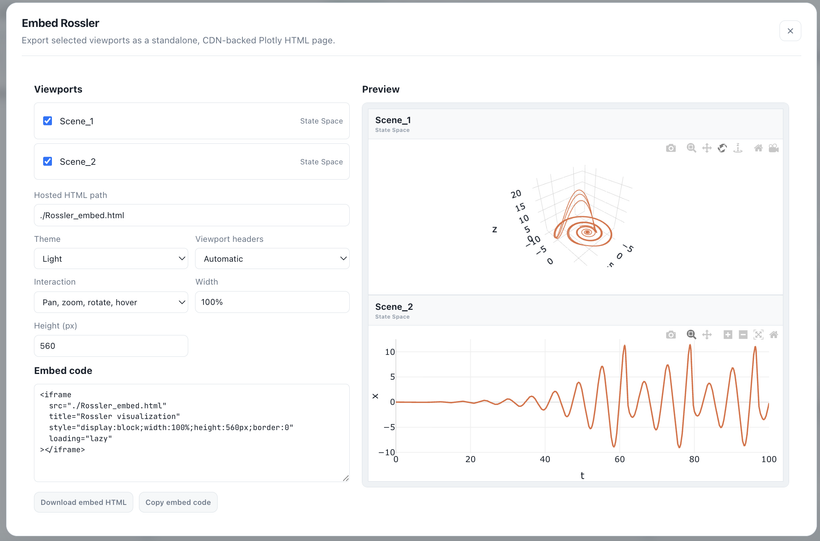Copy embed code to clipboard
The image size is (820, 541).
[178, 502]
